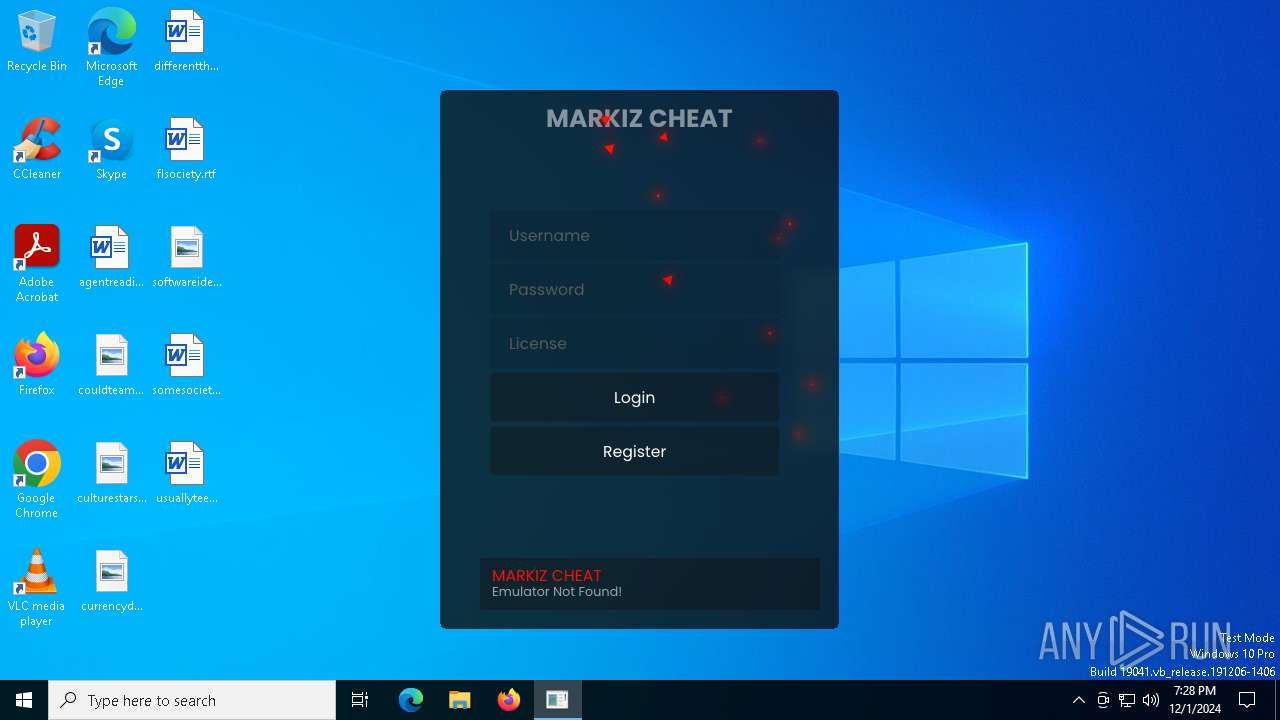This screenshot has width=1280, height=720.
Task: Select the Firefox desktop shortcut
Action: click(x=37, y=366)
